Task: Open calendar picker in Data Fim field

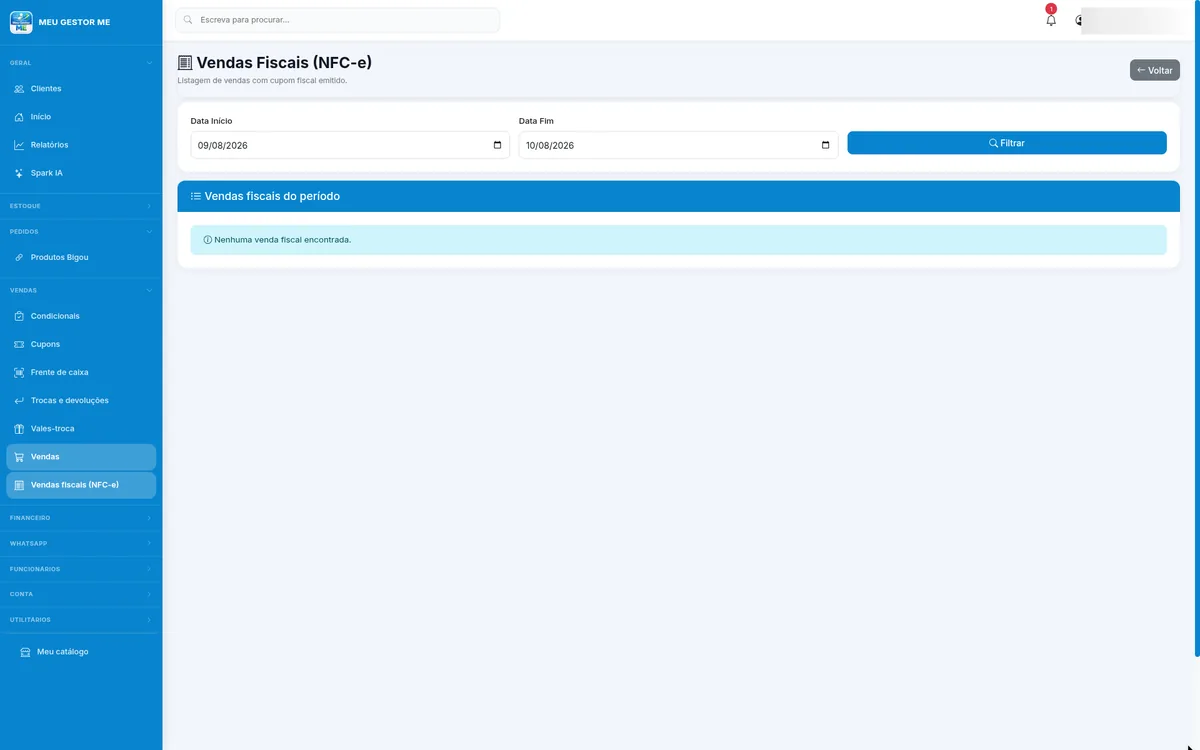Action: 825,145
